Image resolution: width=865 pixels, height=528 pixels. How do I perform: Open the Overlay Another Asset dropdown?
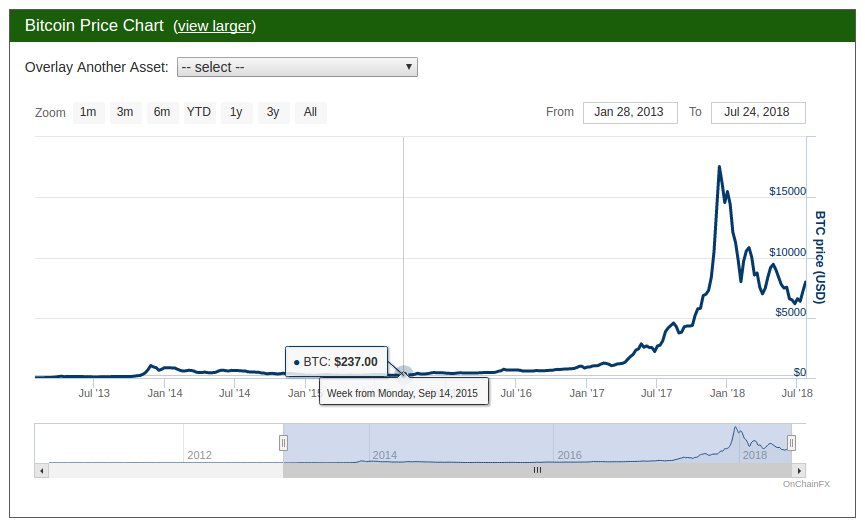click(x=297, y=67)
